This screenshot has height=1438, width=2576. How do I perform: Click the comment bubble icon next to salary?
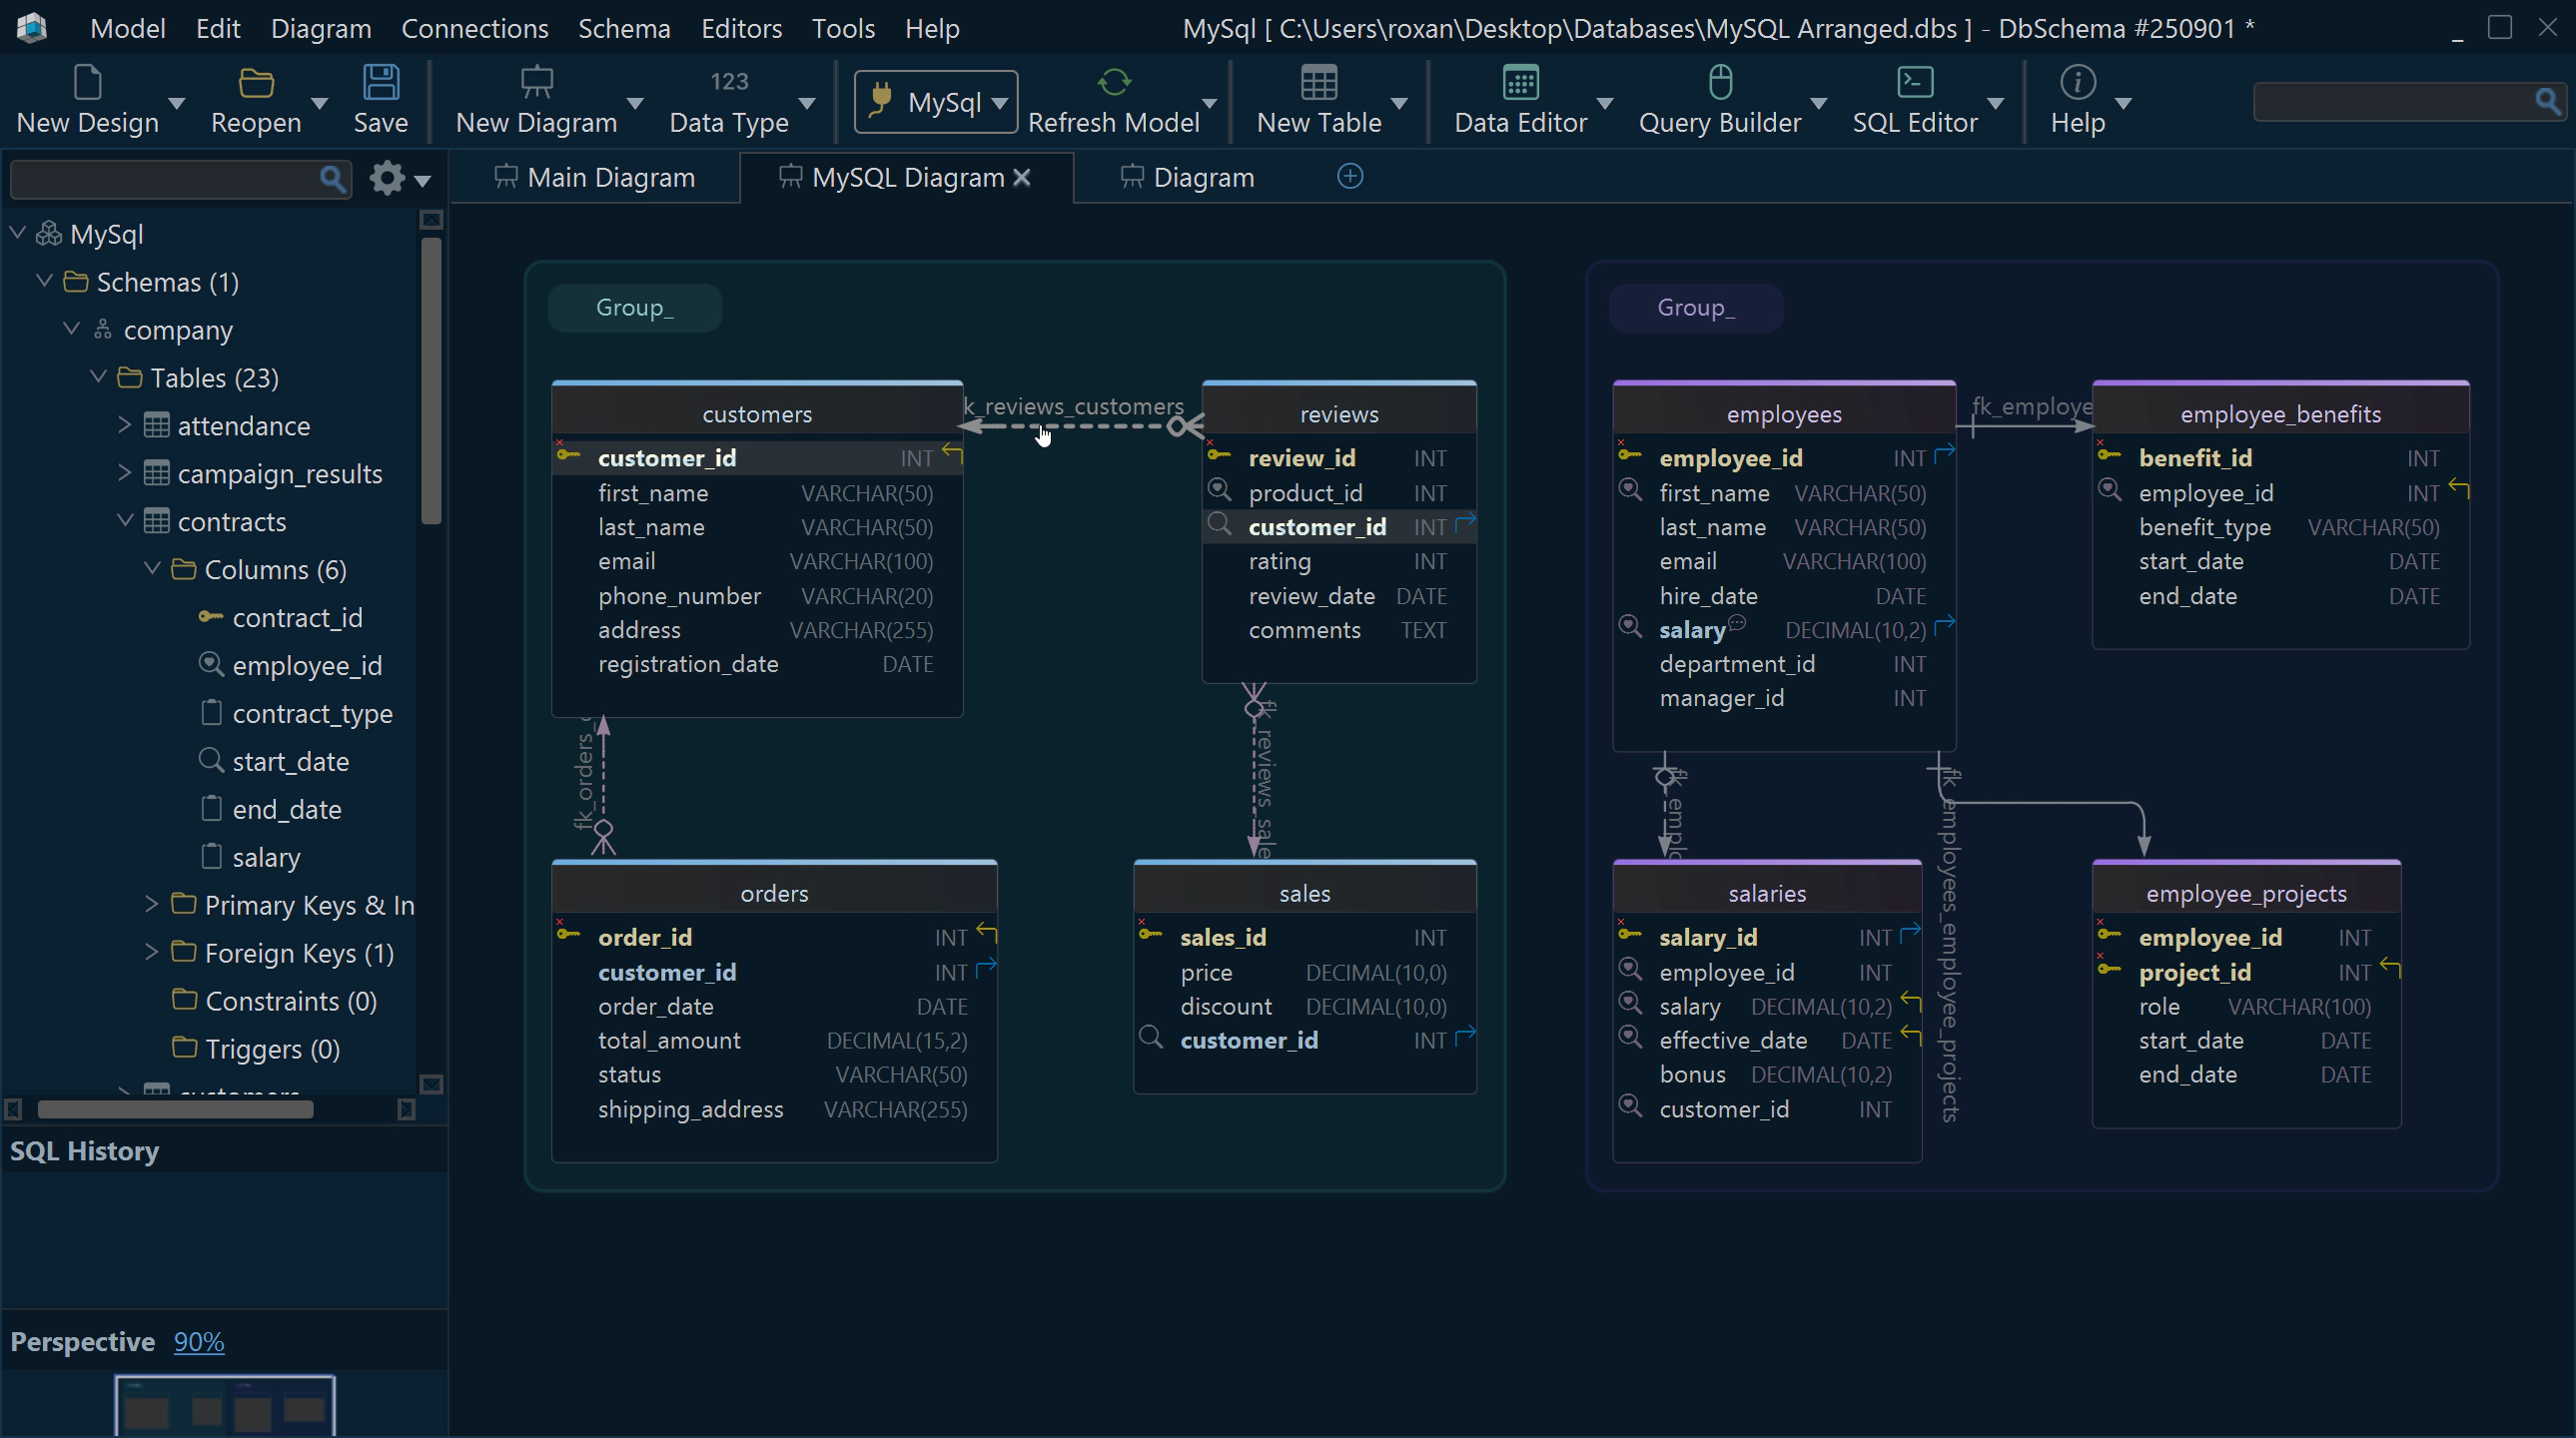pyautogui.click(x=1737, y=623)
